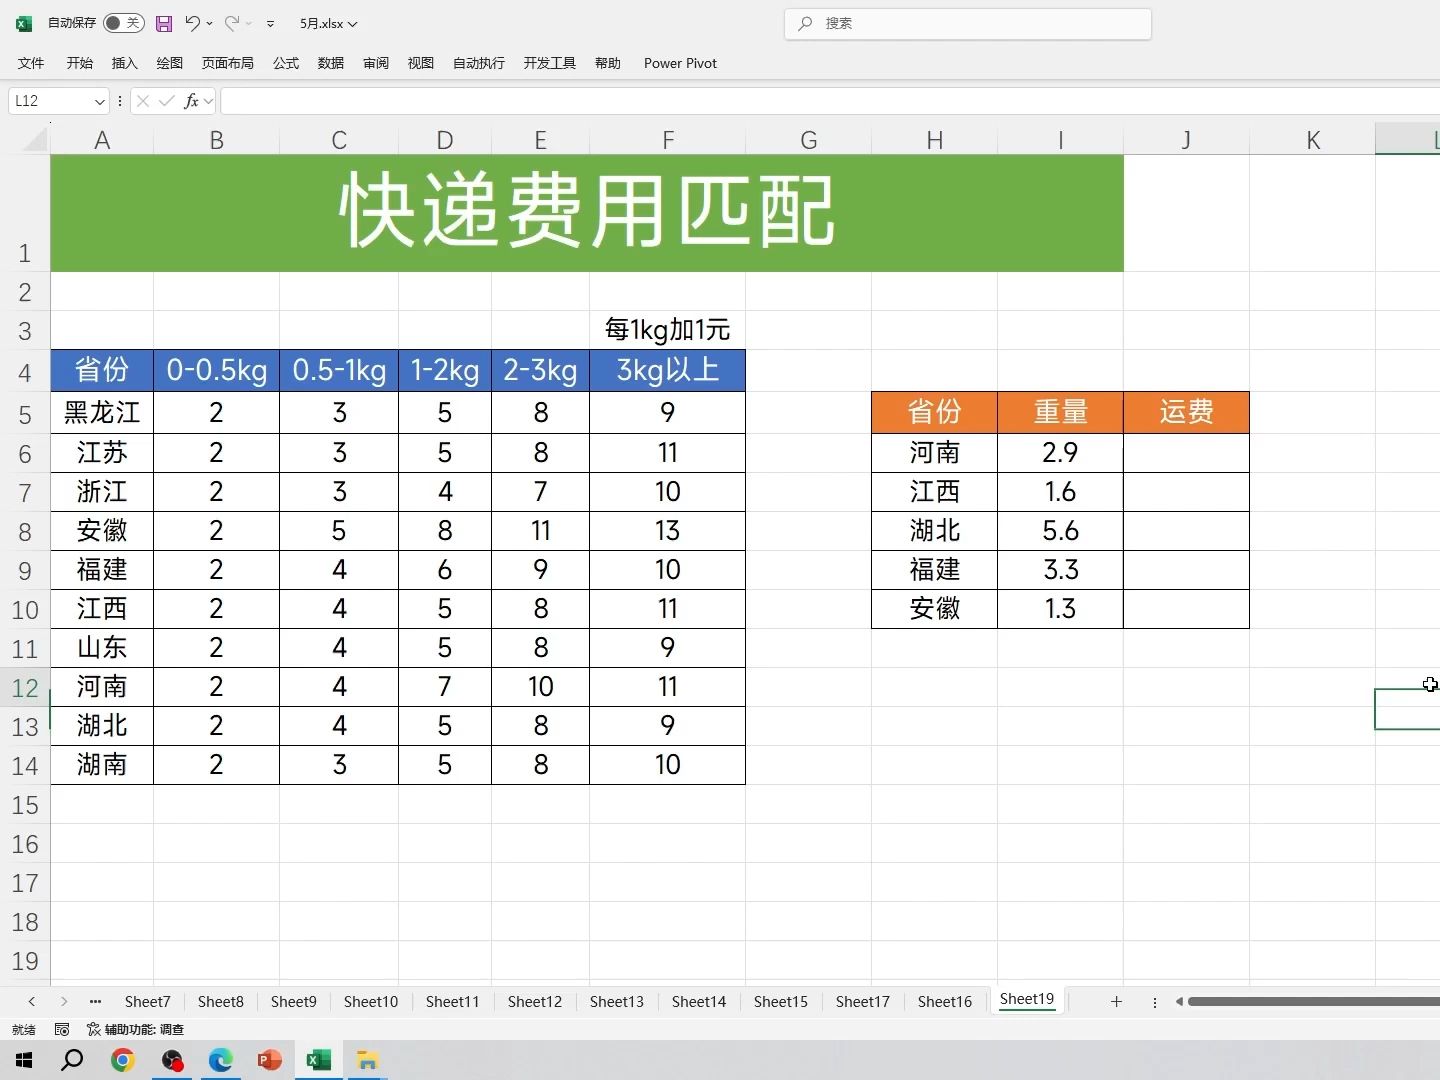Open File Explorer from taskbar

point(367,1060)
